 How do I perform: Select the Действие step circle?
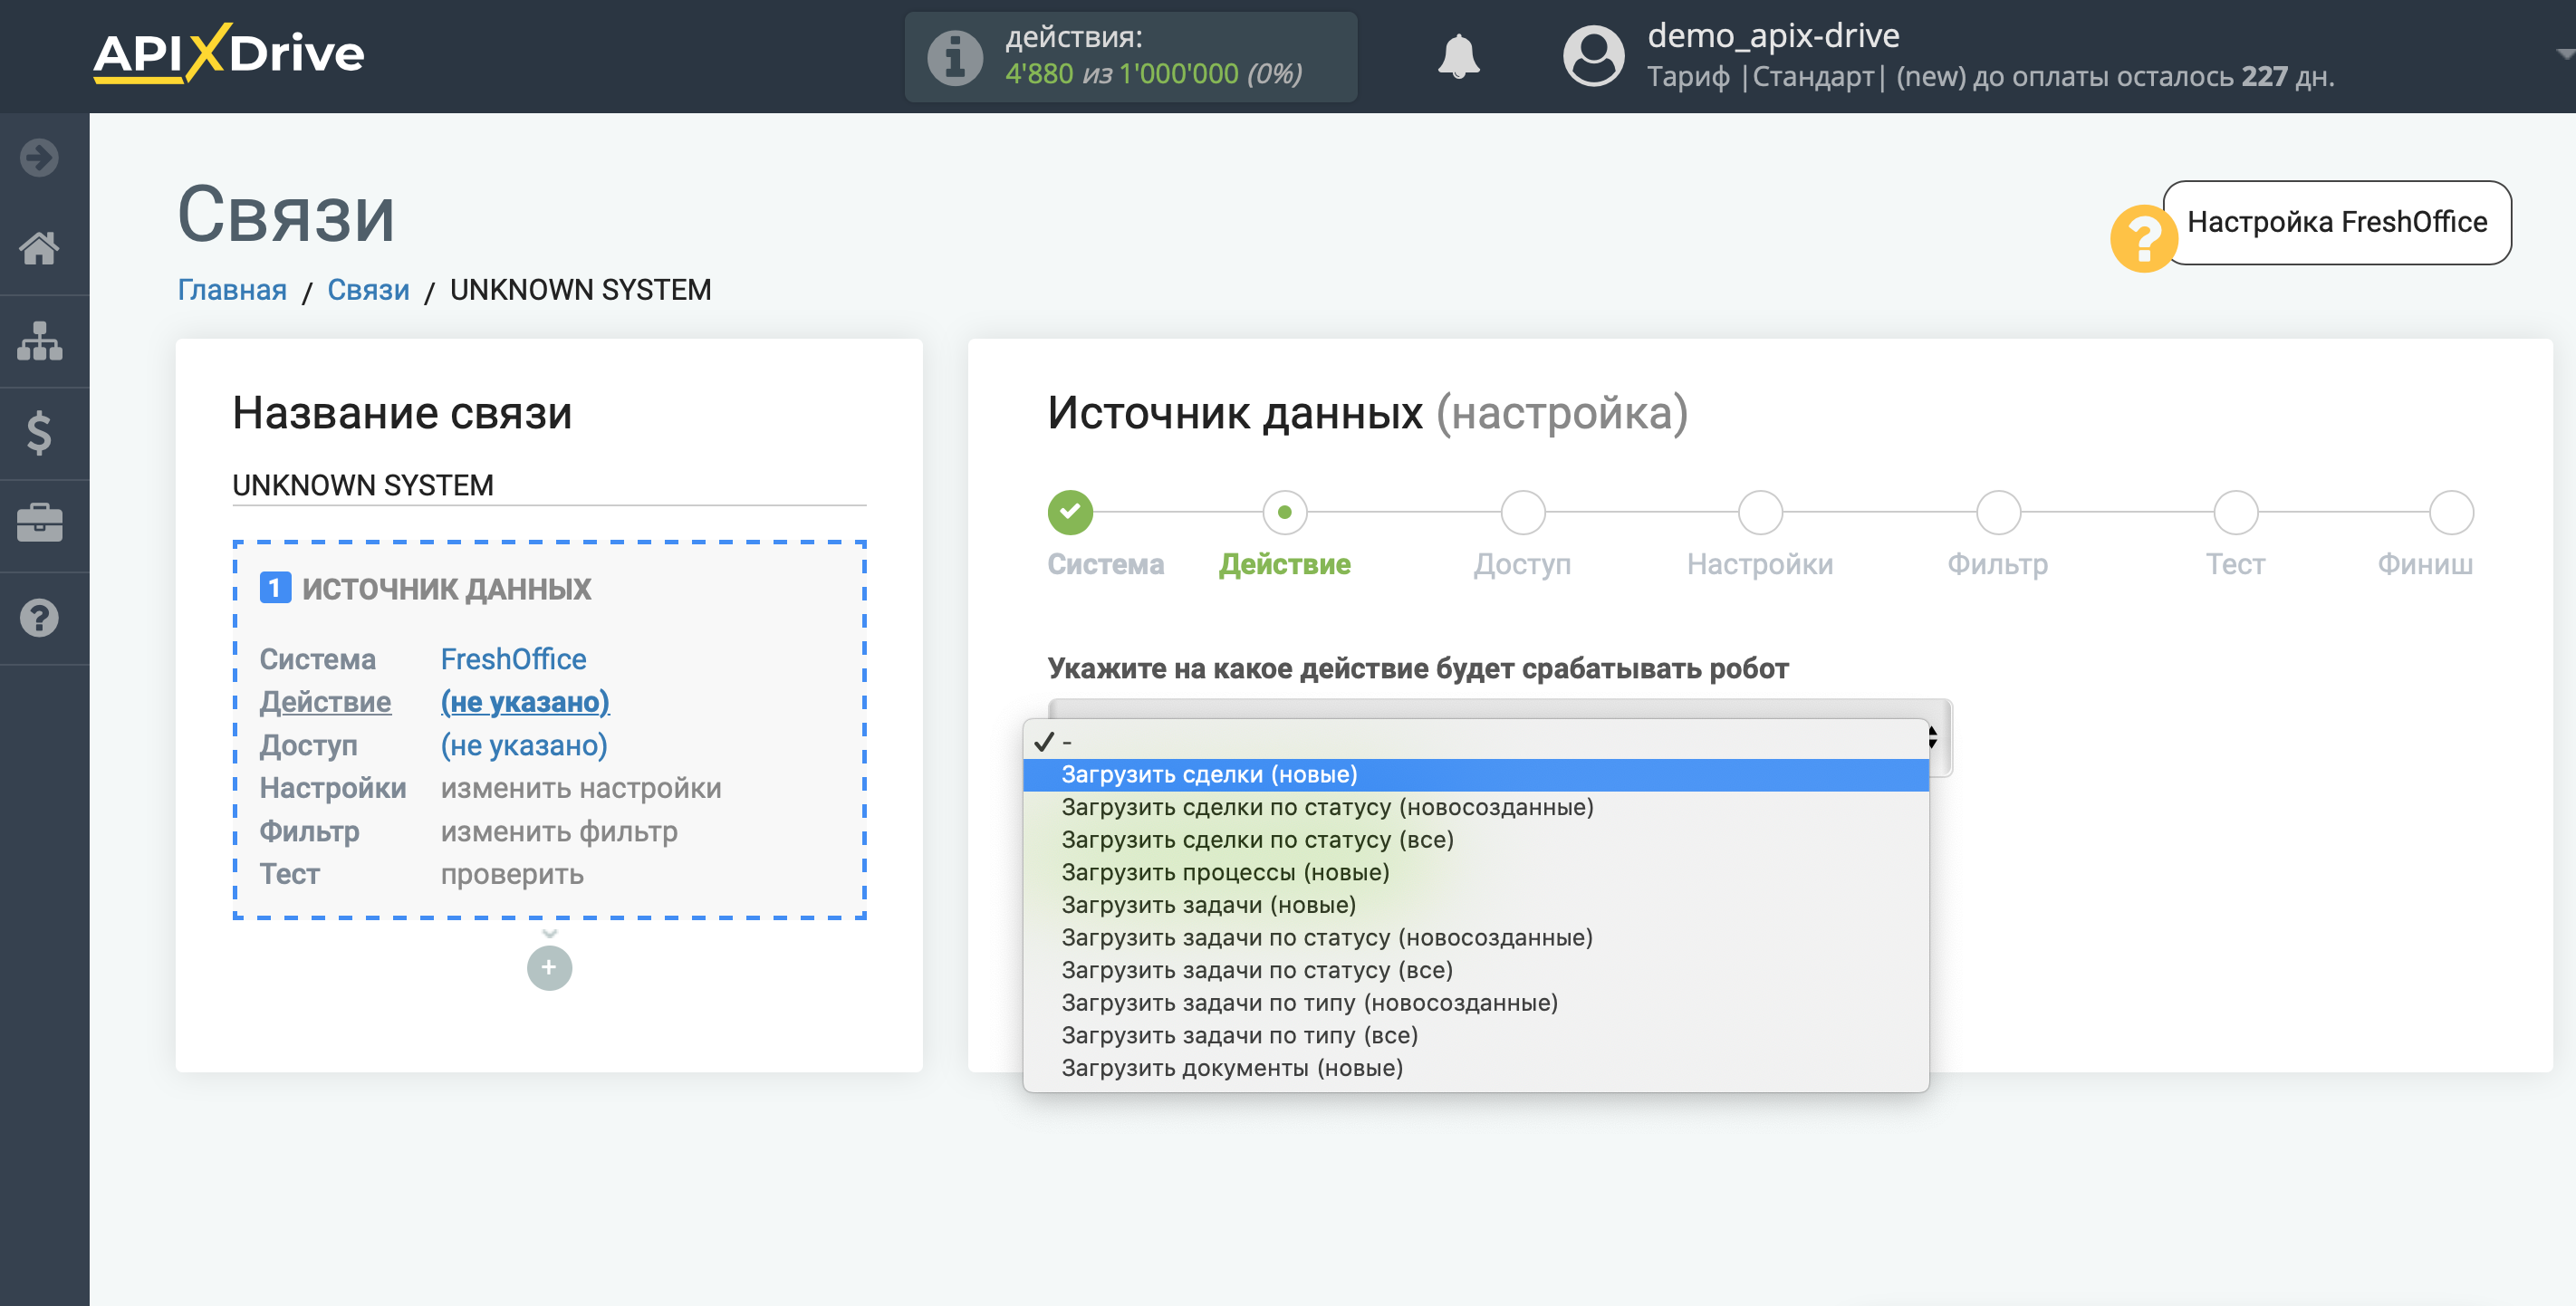coord(1284,512)
